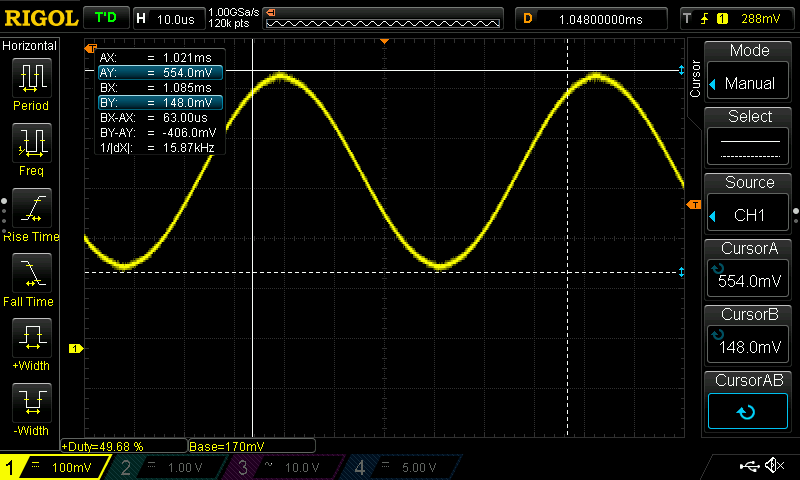The image size is (800, 480).
Task: Click the Cursor menu side tab
Action: point(694,79)
